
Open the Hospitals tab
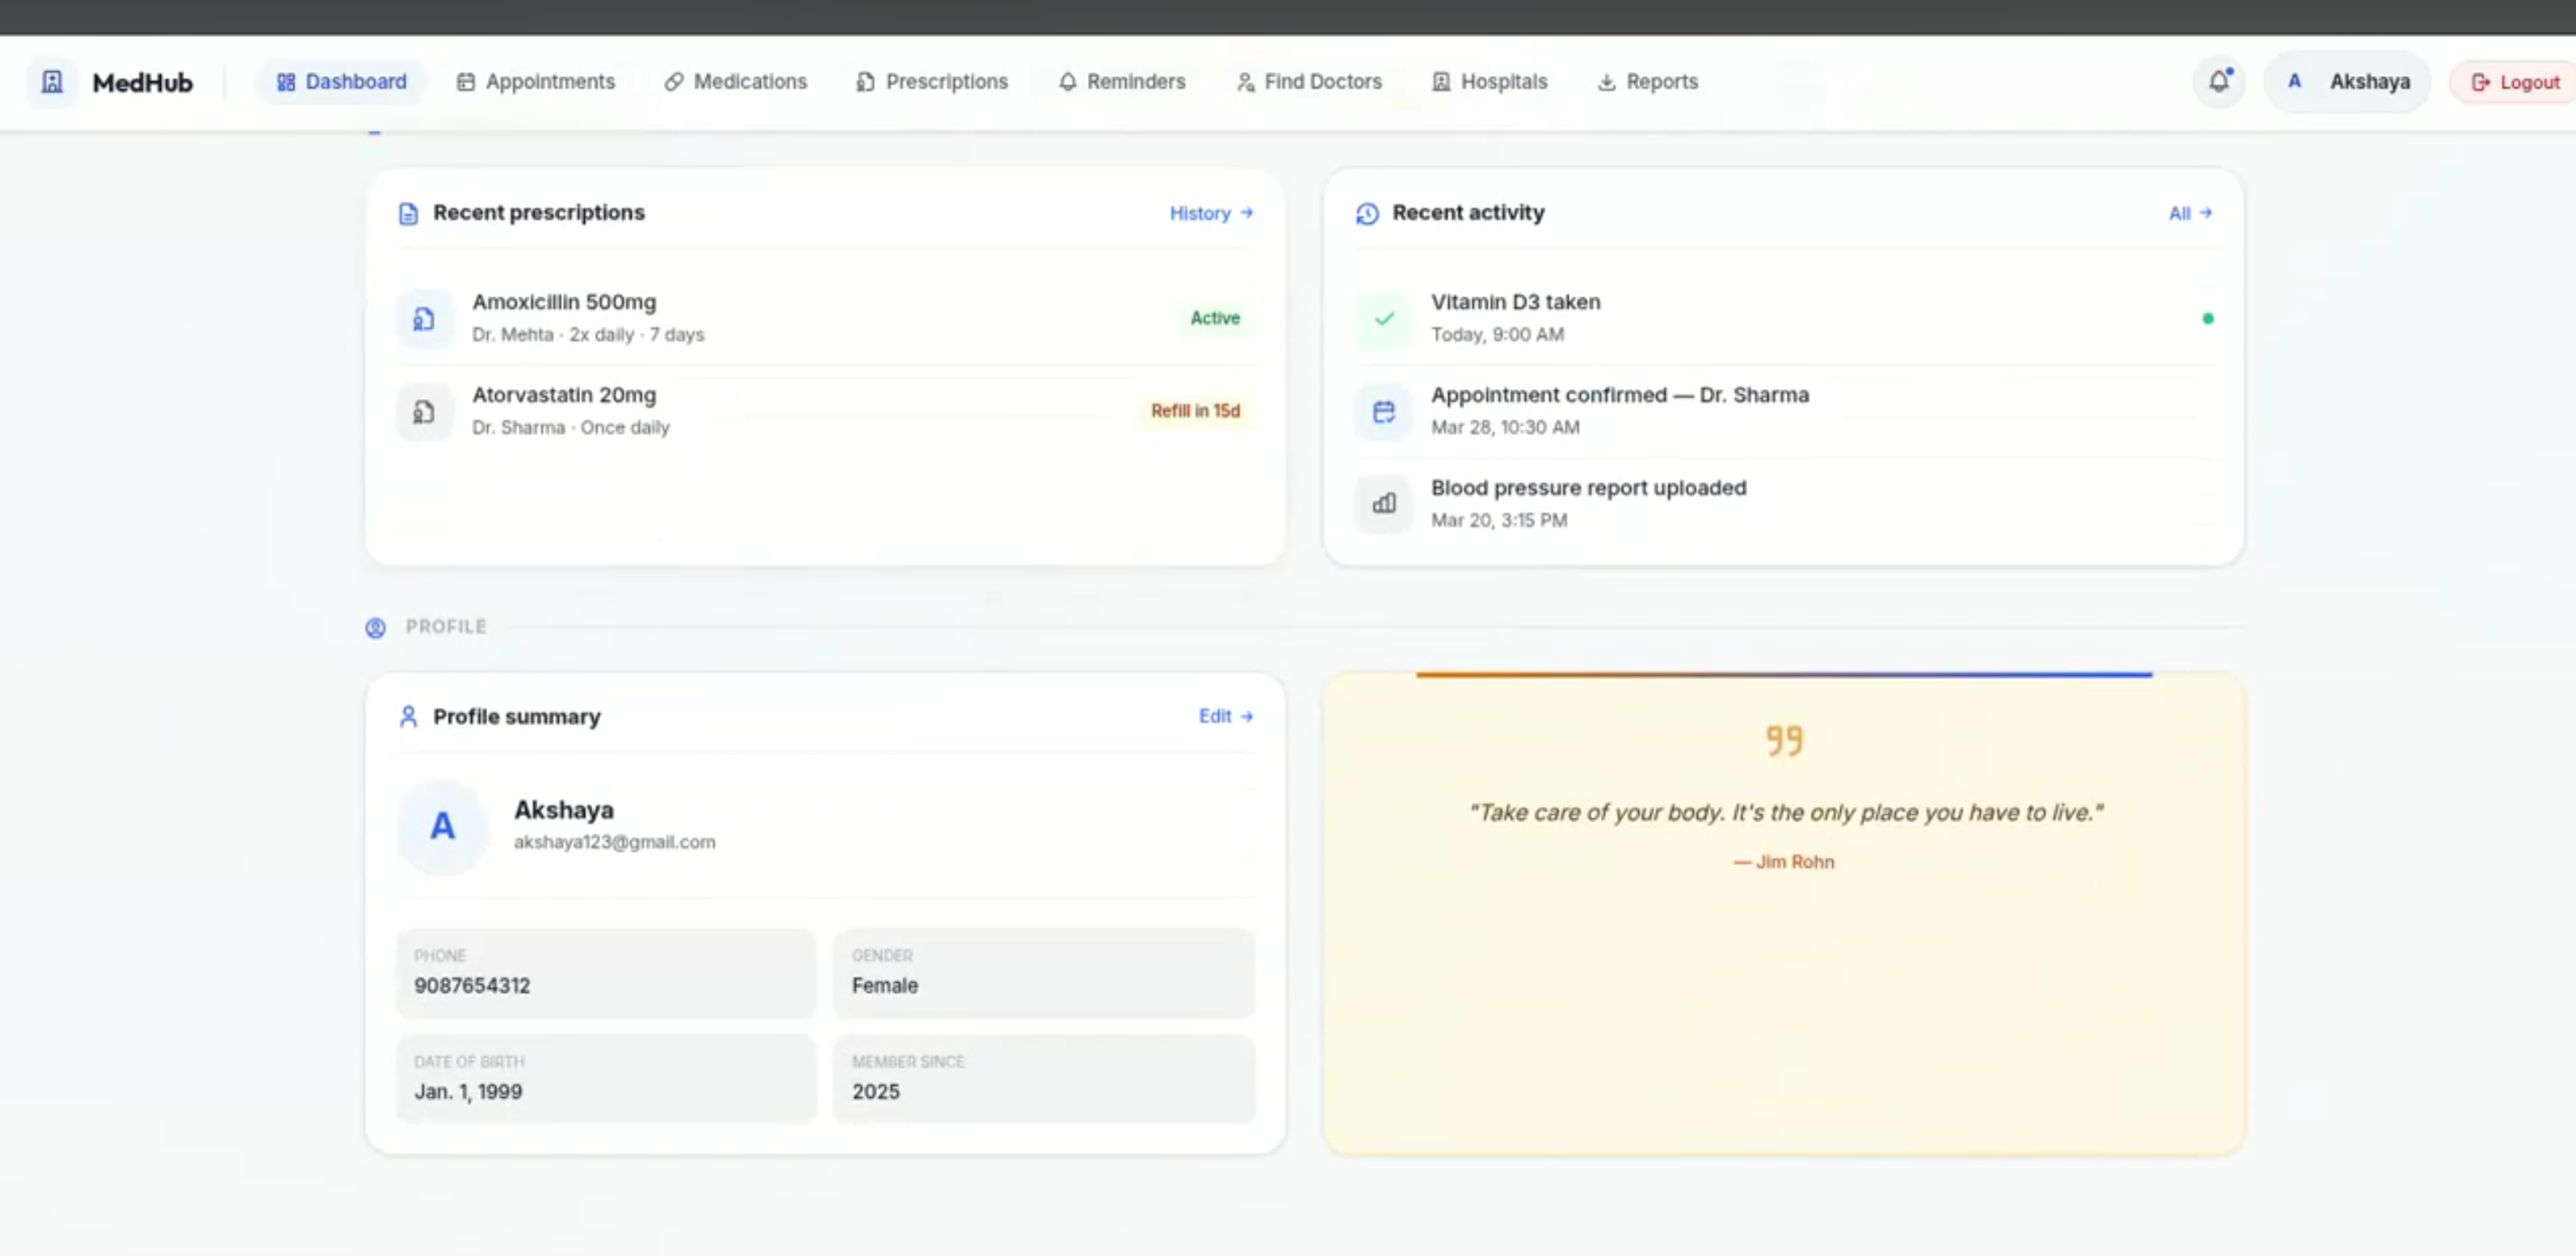pos(1489,82)
